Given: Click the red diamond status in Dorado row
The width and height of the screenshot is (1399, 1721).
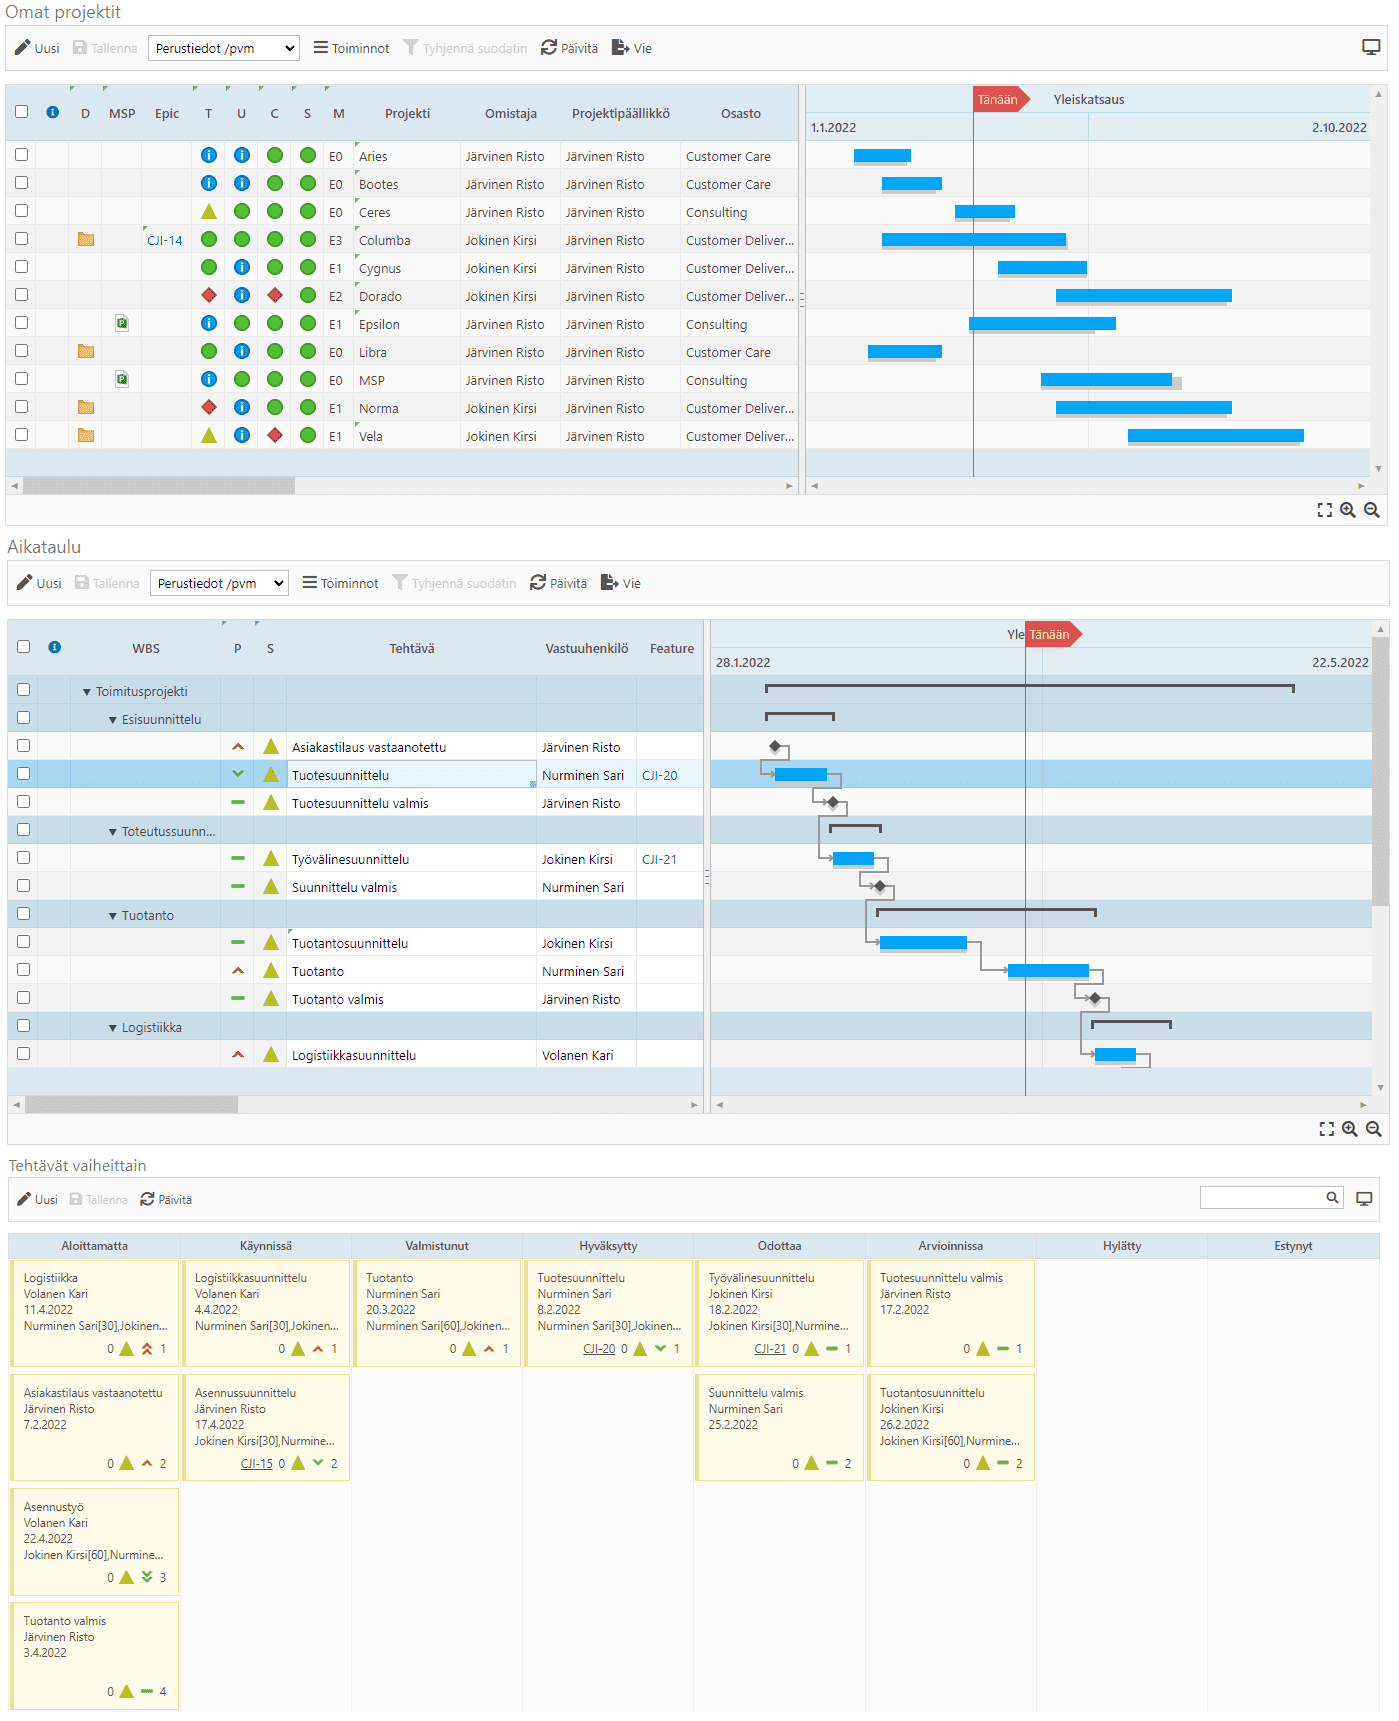Looking at the screenshot, I should point(209,296).
